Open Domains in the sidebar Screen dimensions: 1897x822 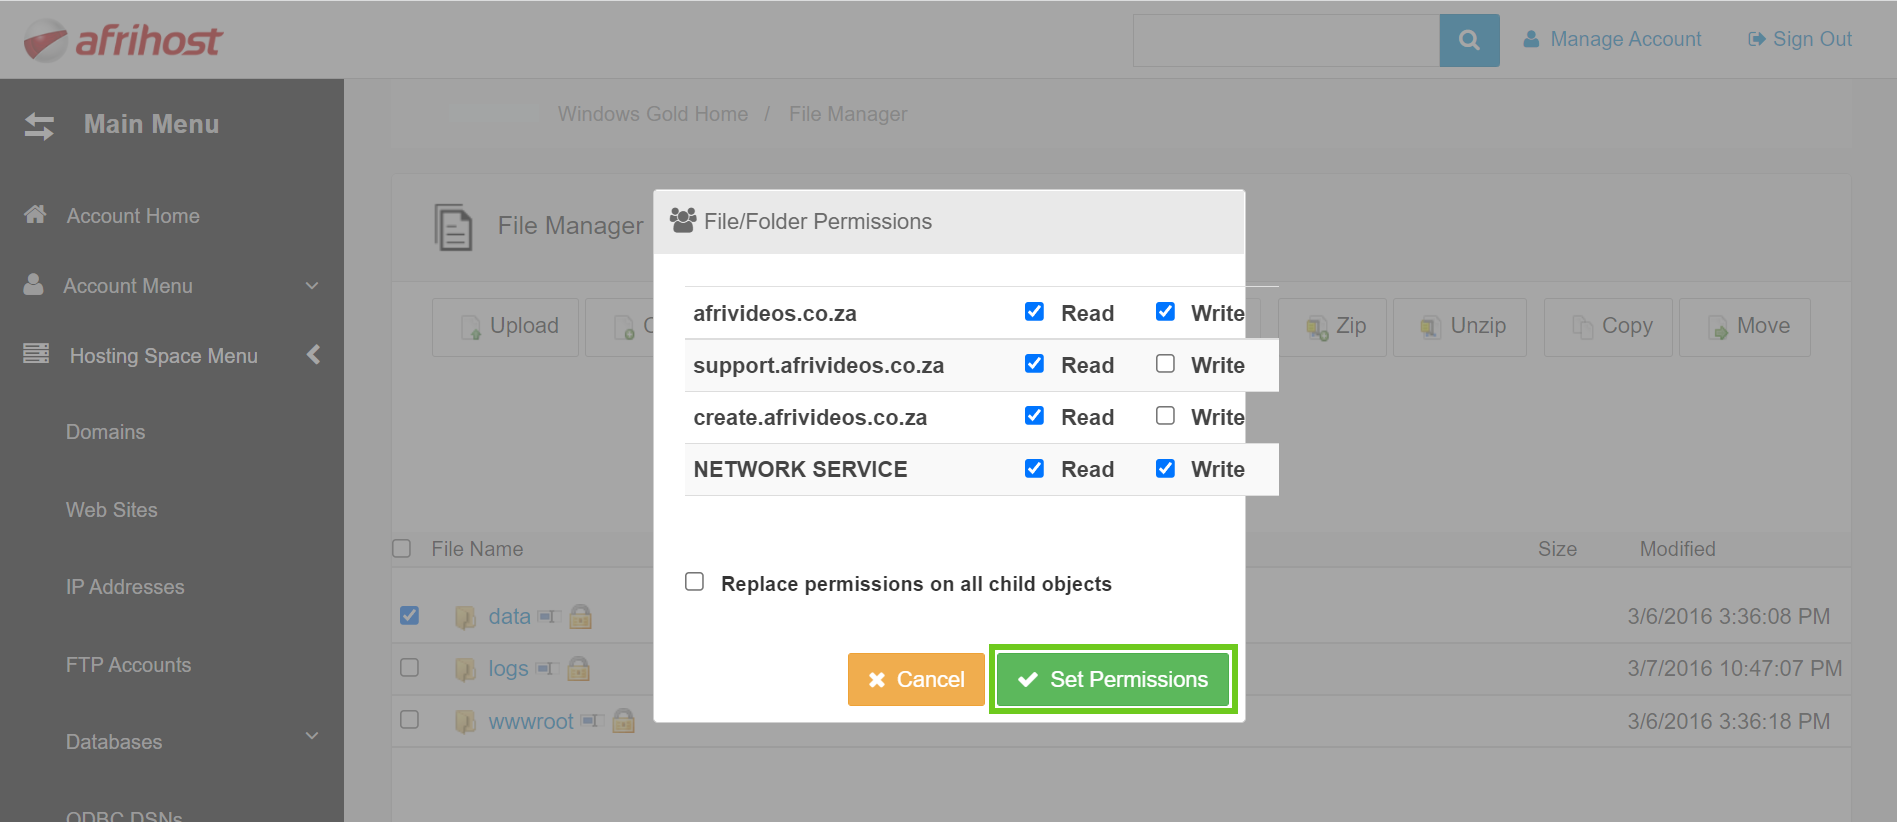click(x=105, y=432)
